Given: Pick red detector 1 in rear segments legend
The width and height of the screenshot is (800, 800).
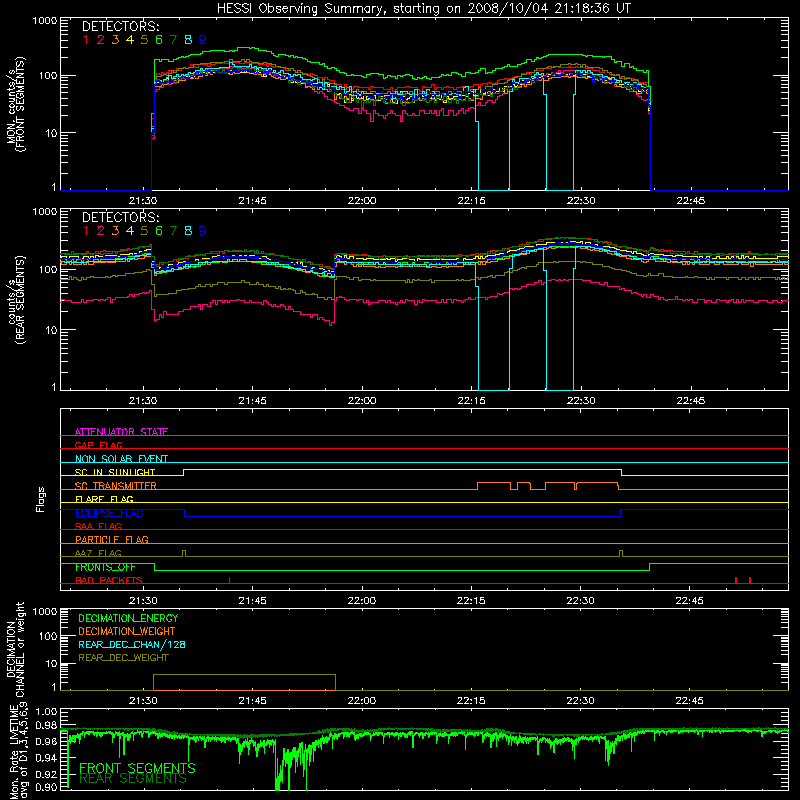Looking at the screenshot, I should pyautogui.click(x=86, y=231).
